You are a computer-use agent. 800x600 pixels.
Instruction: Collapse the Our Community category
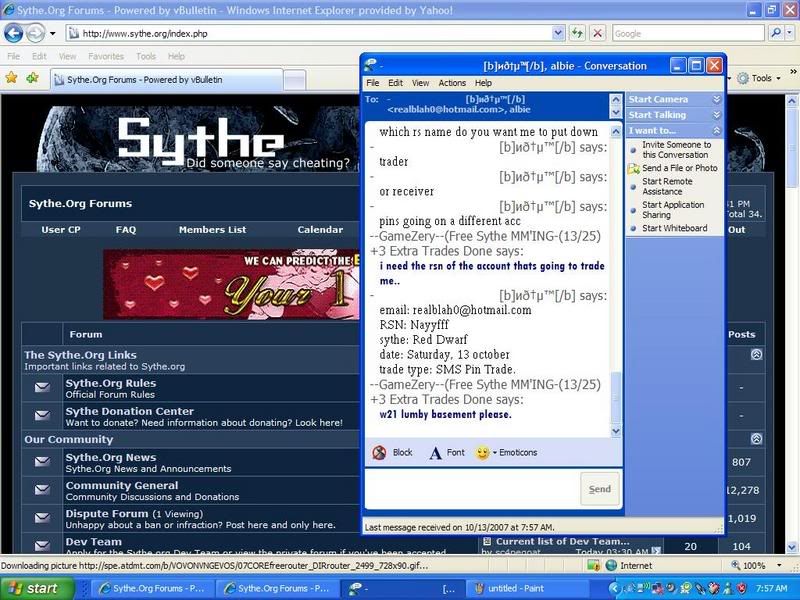757,438
